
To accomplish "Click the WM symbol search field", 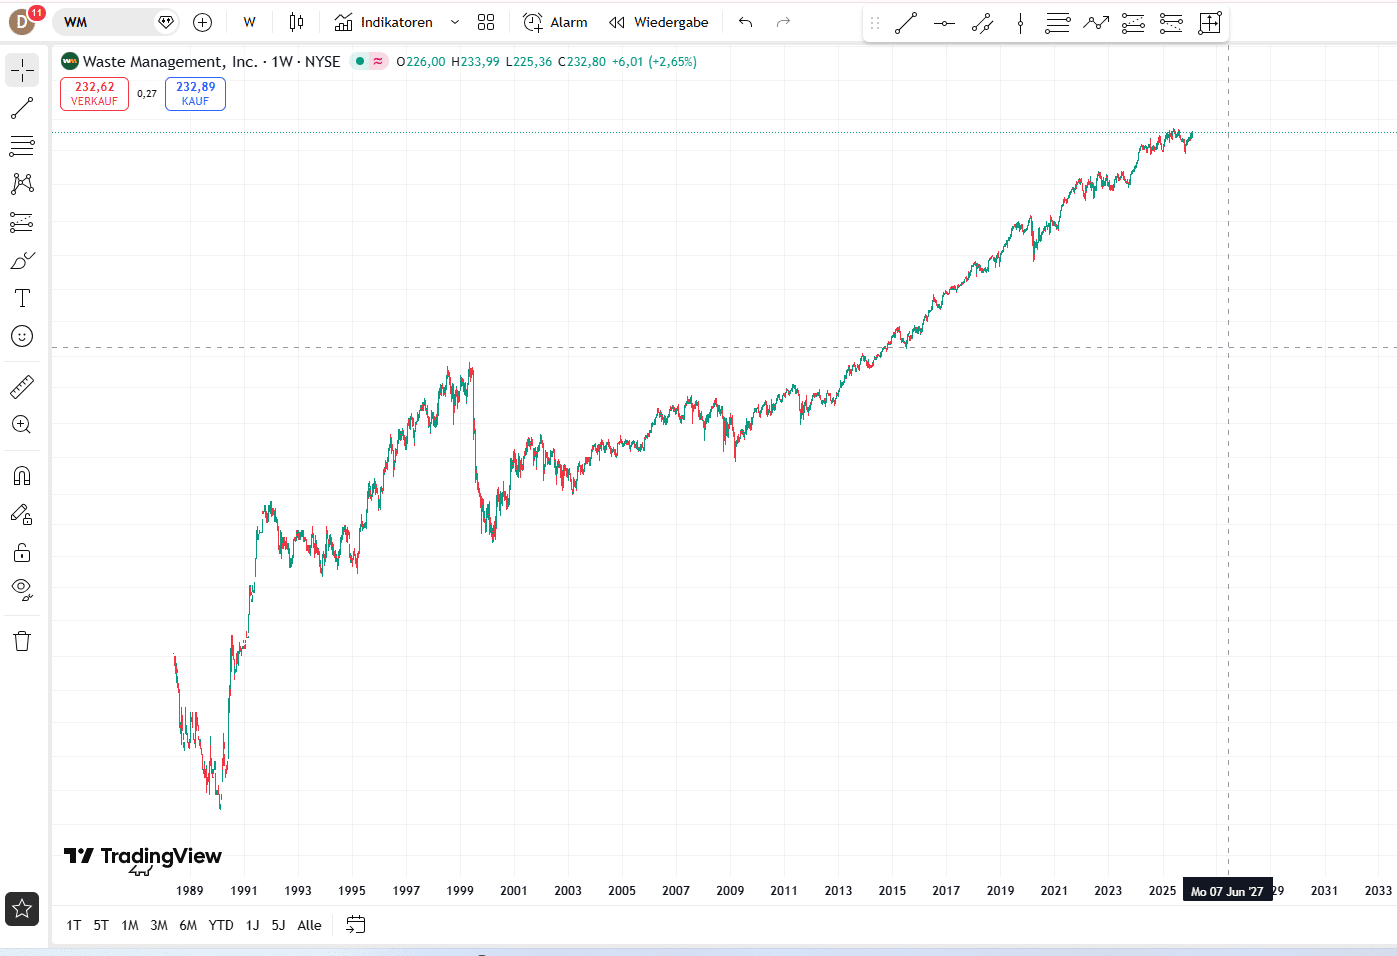I will tap(105, 22).
